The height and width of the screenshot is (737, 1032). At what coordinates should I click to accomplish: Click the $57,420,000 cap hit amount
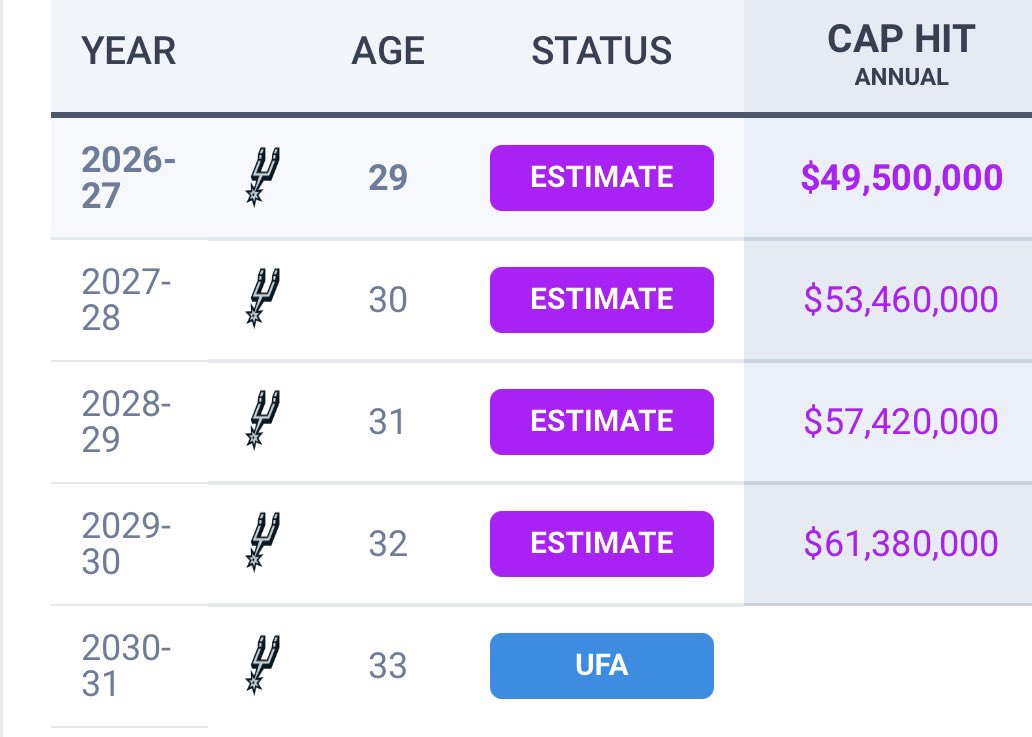coord(901,421)
